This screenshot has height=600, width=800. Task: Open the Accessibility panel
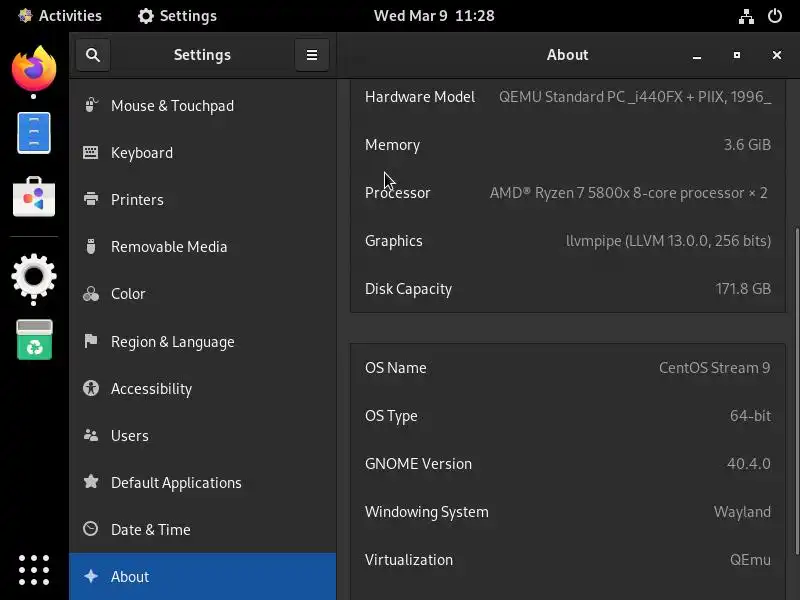[151, 389]
